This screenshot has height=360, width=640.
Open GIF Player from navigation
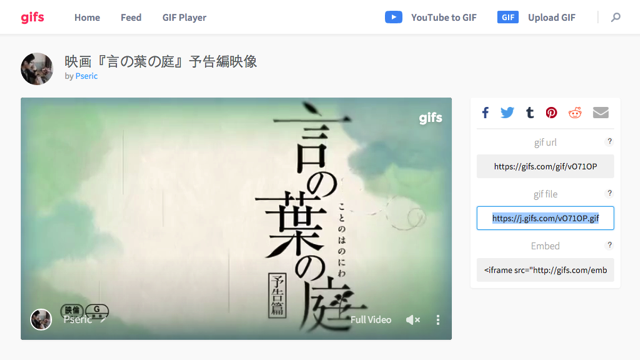coord(184,18)
